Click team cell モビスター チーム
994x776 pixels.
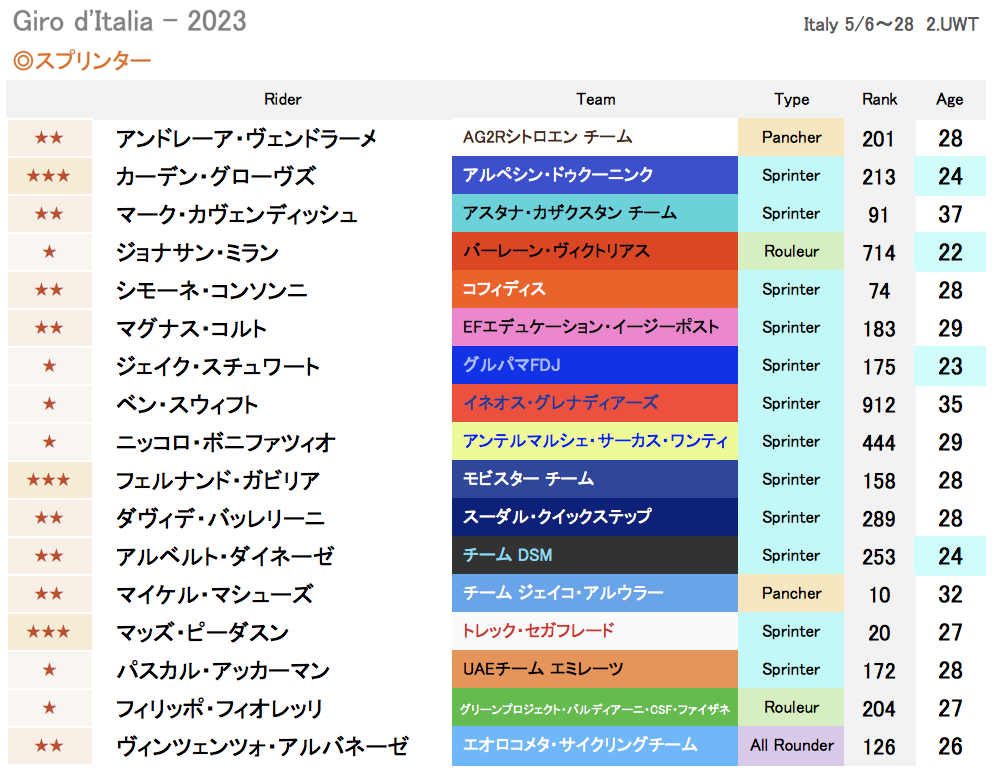(x=595, y=479)
